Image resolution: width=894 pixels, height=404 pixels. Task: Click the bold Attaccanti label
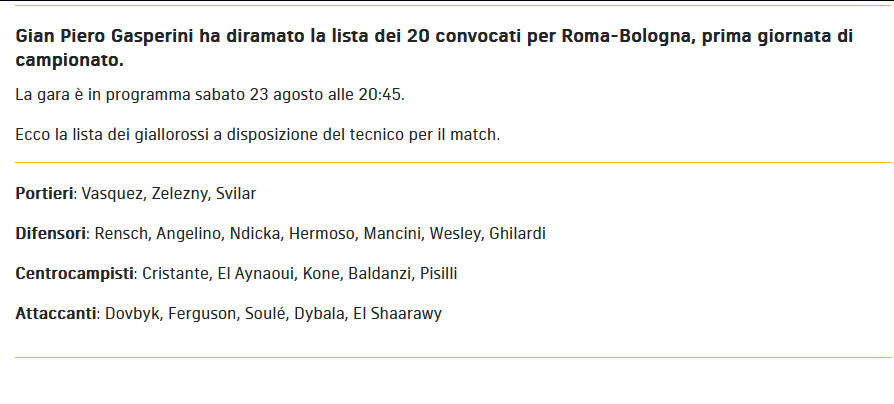click(56, 314)
